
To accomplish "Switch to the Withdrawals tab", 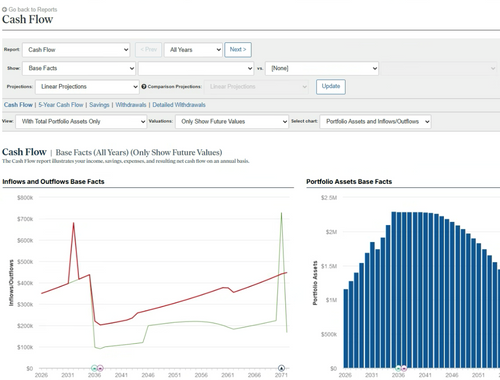I will 131,105.
